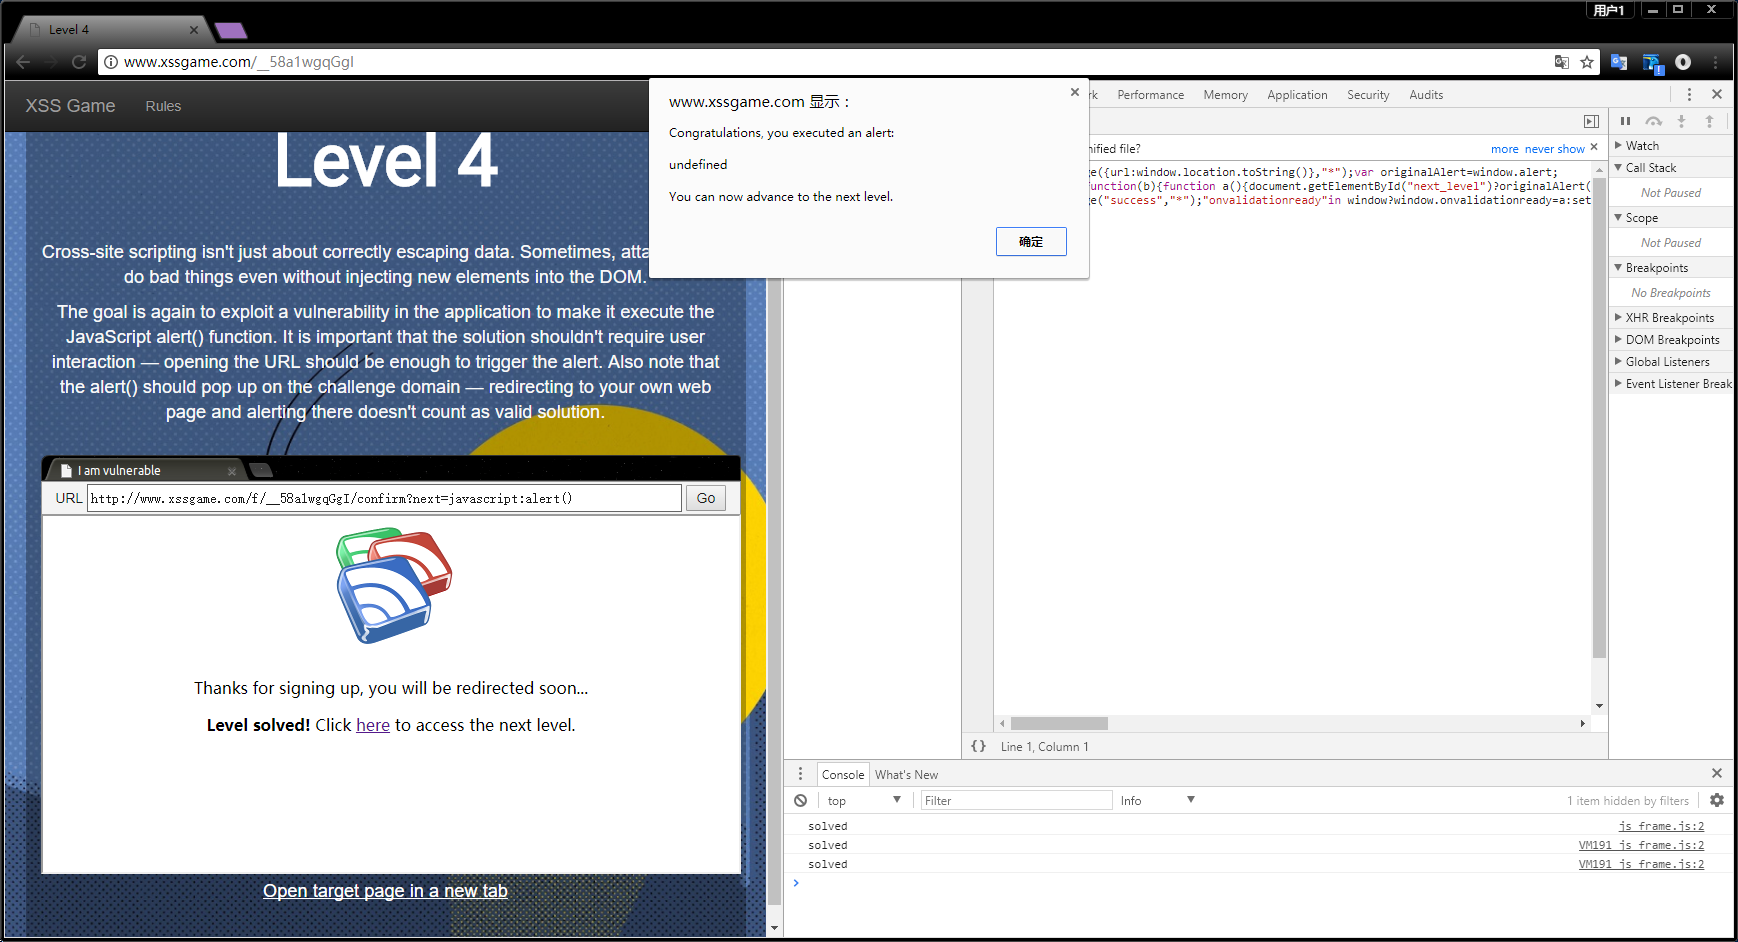Expand the Watch section
This screenshot has width=1738, height=942.
point(1641,146)
